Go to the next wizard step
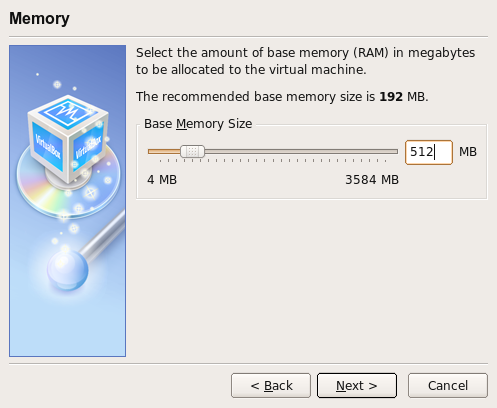The image size is (497, 408). coord(357,385)
